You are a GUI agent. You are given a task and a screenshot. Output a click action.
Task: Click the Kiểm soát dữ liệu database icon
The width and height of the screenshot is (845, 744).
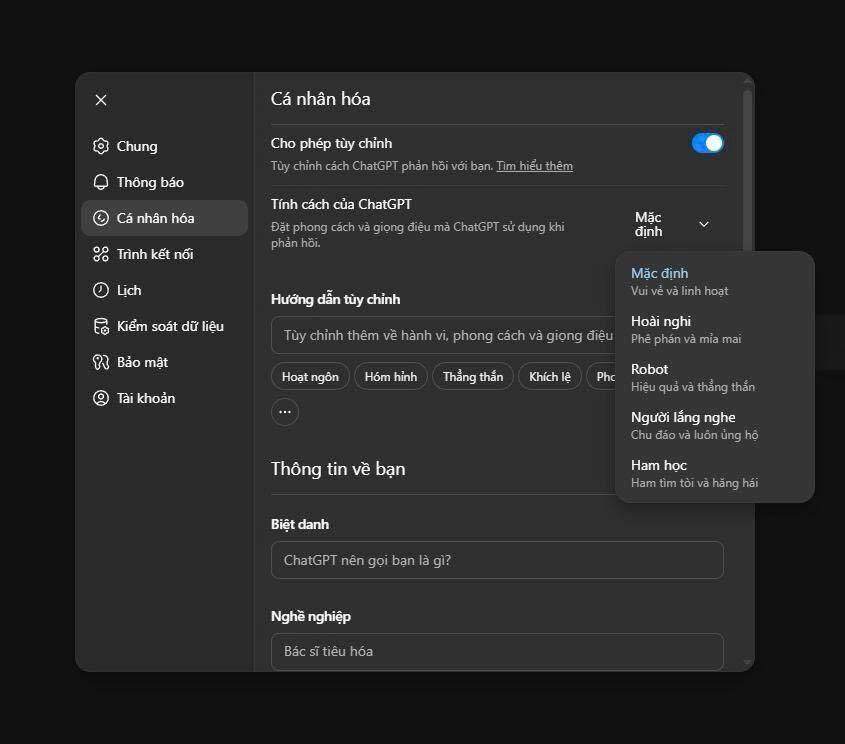(x=100, y=326)
